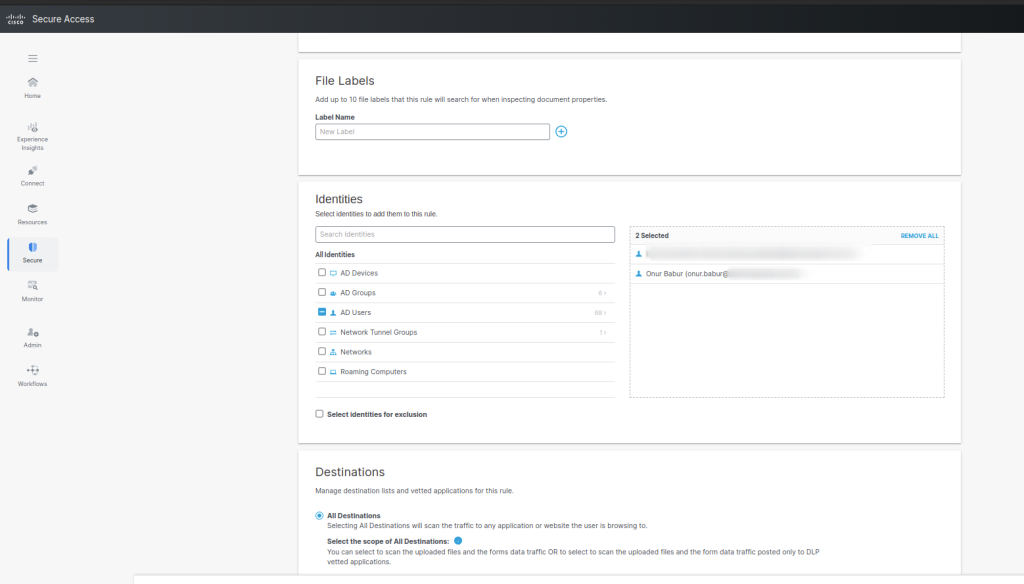The height and width of the screenshot is (584, 1024).
Task: Open the Admin section icon
Action: point(32,332)
